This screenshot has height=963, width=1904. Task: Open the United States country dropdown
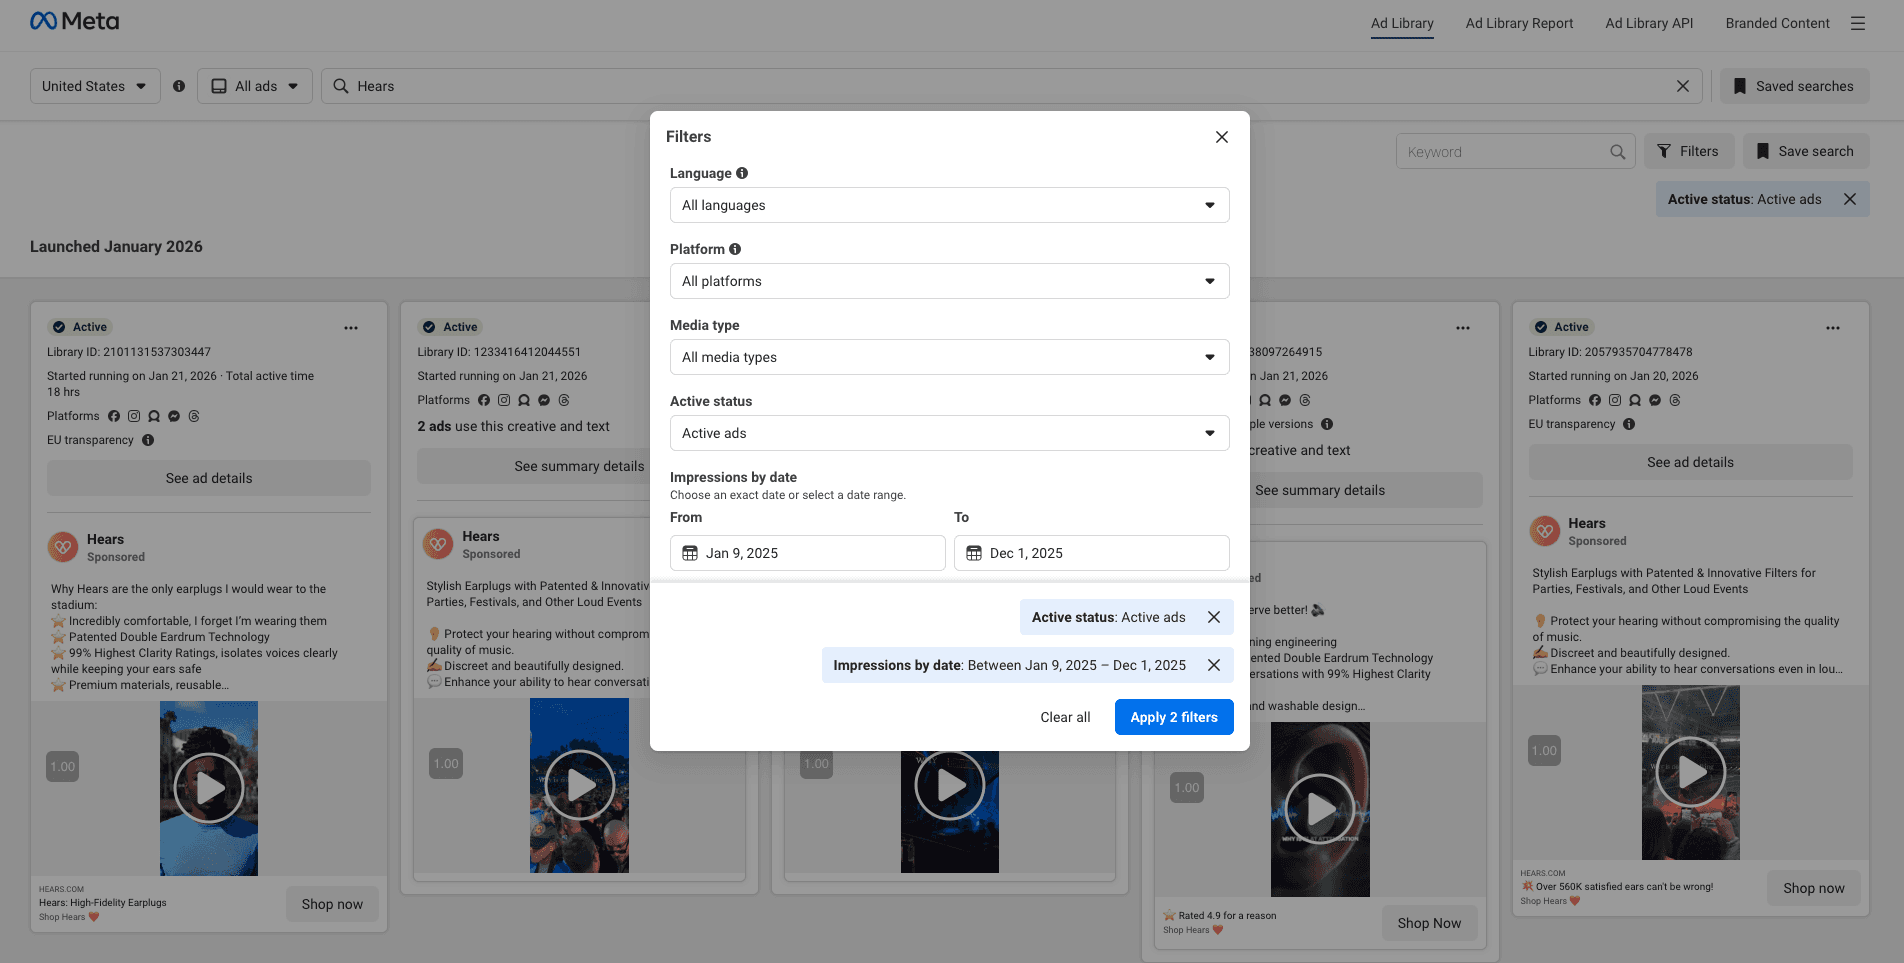click(95, 86)
